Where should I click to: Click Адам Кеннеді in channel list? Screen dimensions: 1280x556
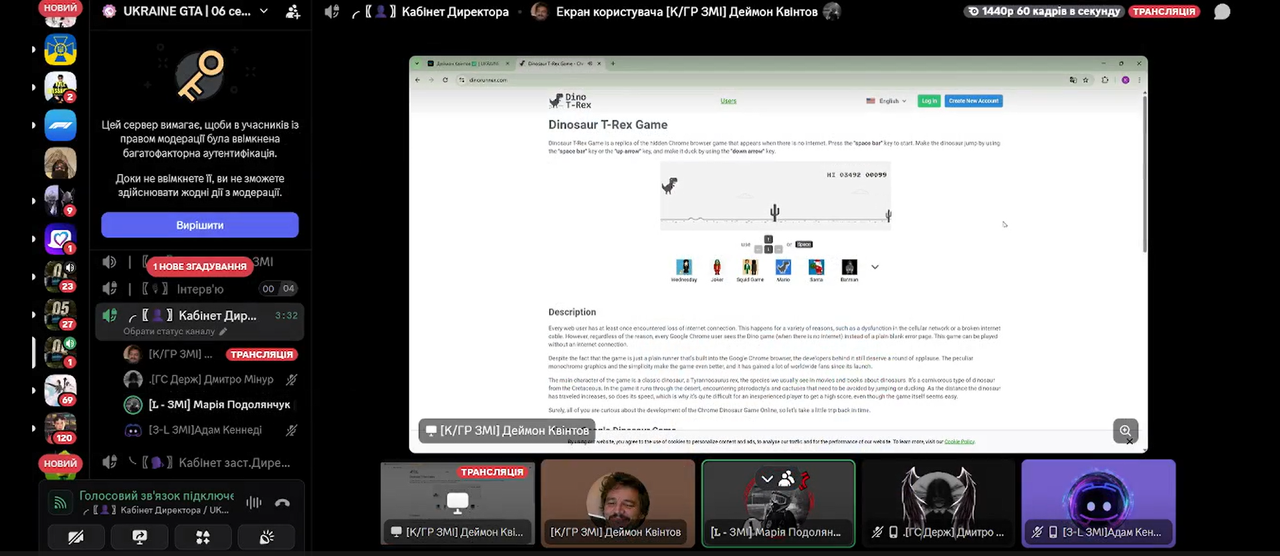point(211,430)
